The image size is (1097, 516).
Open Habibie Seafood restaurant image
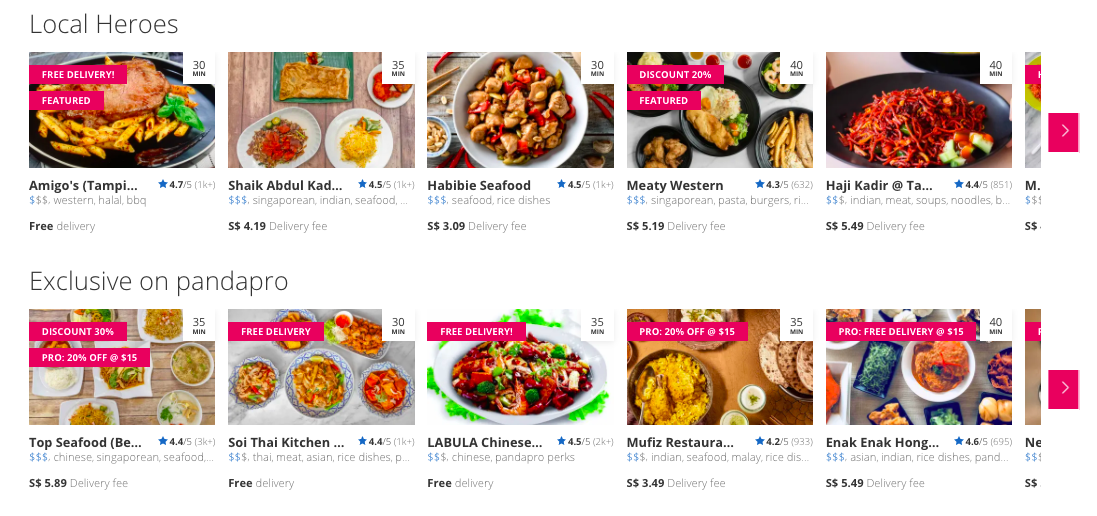coord(520,110)
